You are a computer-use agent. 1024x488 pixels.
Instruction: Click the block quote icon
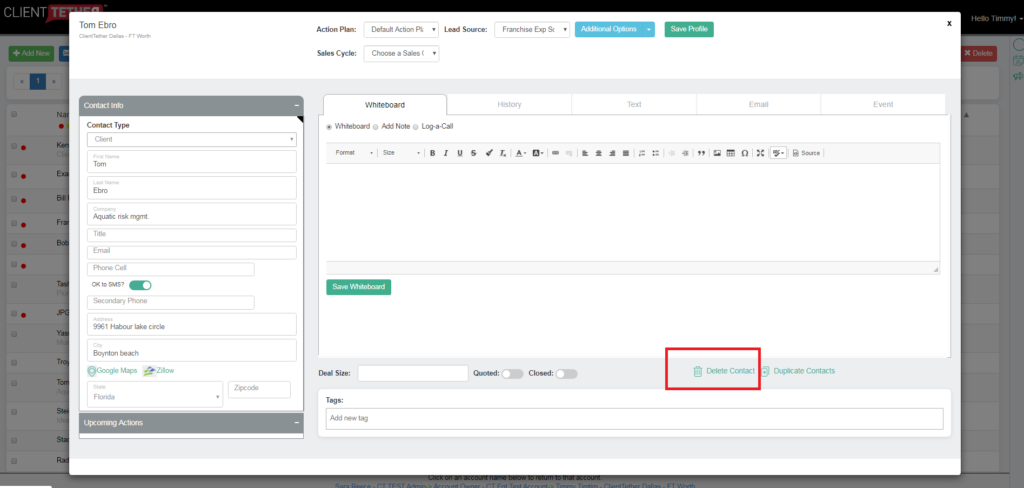[701, 153]
